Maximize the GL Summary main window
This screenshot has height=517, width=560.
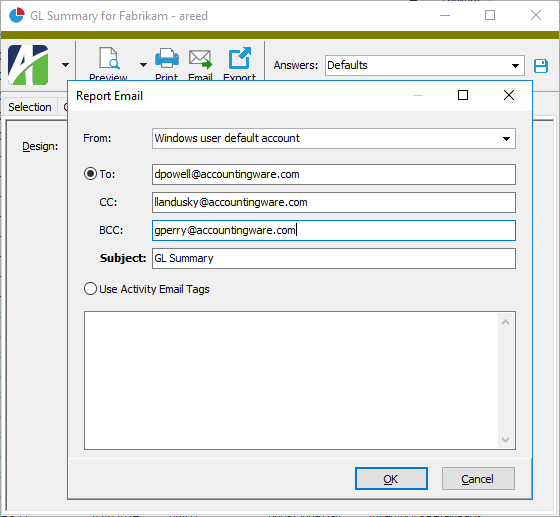click(x=490, y=15)
